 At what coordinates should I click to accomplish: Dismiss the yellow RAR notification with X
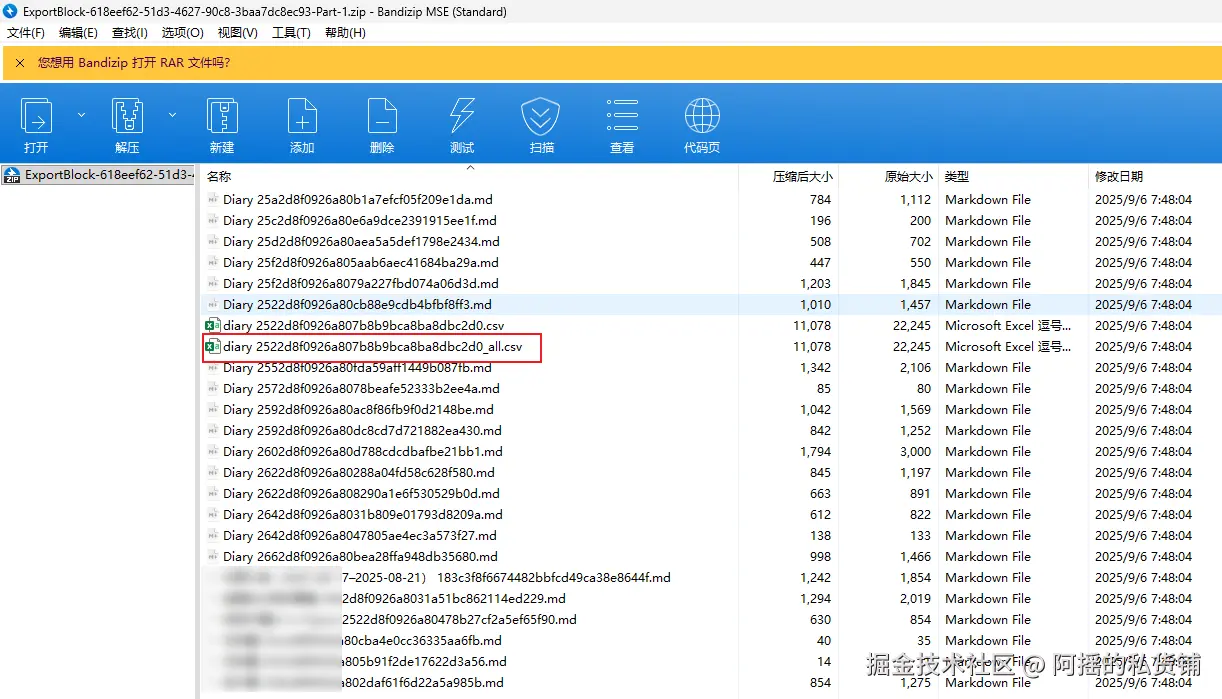point(19,62)
